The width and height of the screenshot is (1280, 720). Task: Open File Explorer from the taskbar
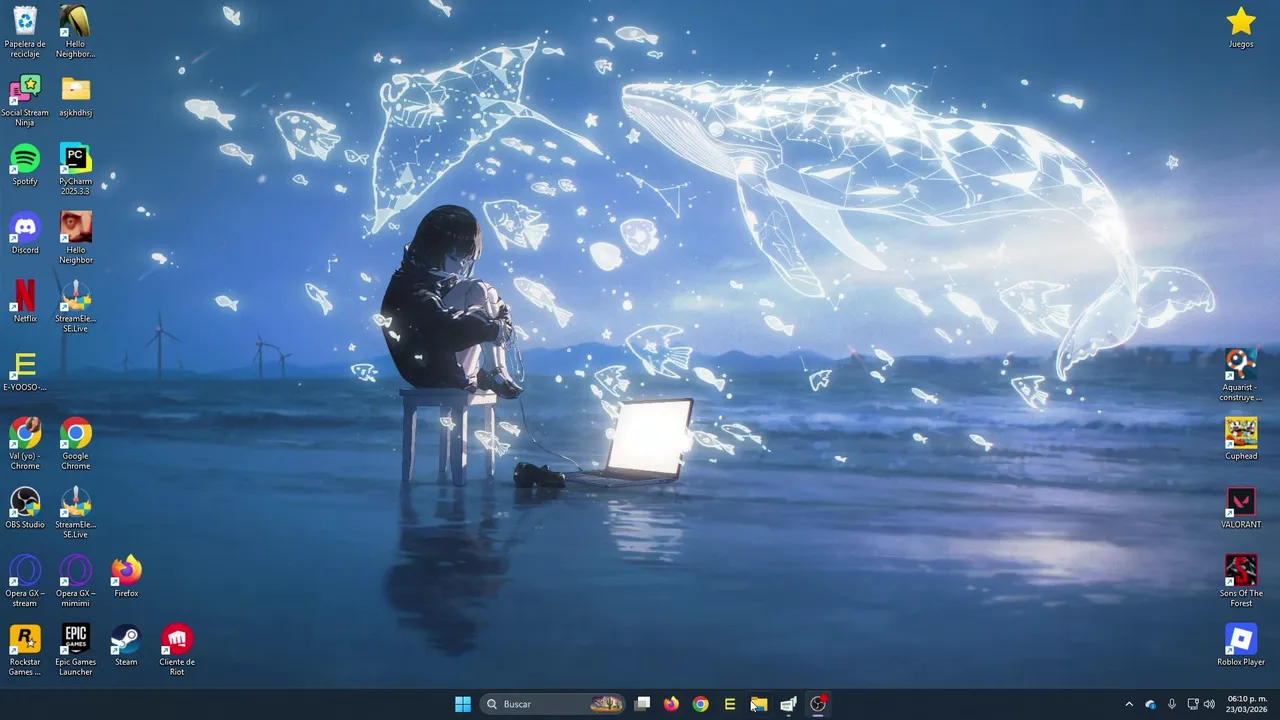tap(759, 704)
